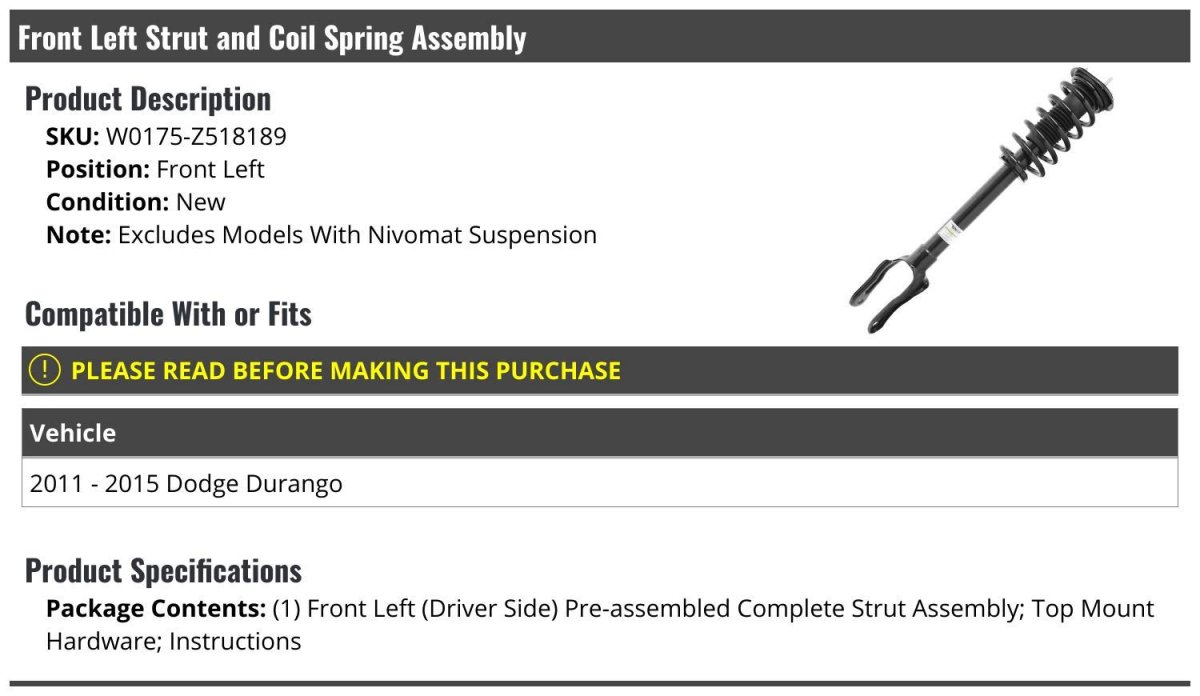Click the Compatible With or Fits heading
1200x696 pixels.
tap(168, 314)
